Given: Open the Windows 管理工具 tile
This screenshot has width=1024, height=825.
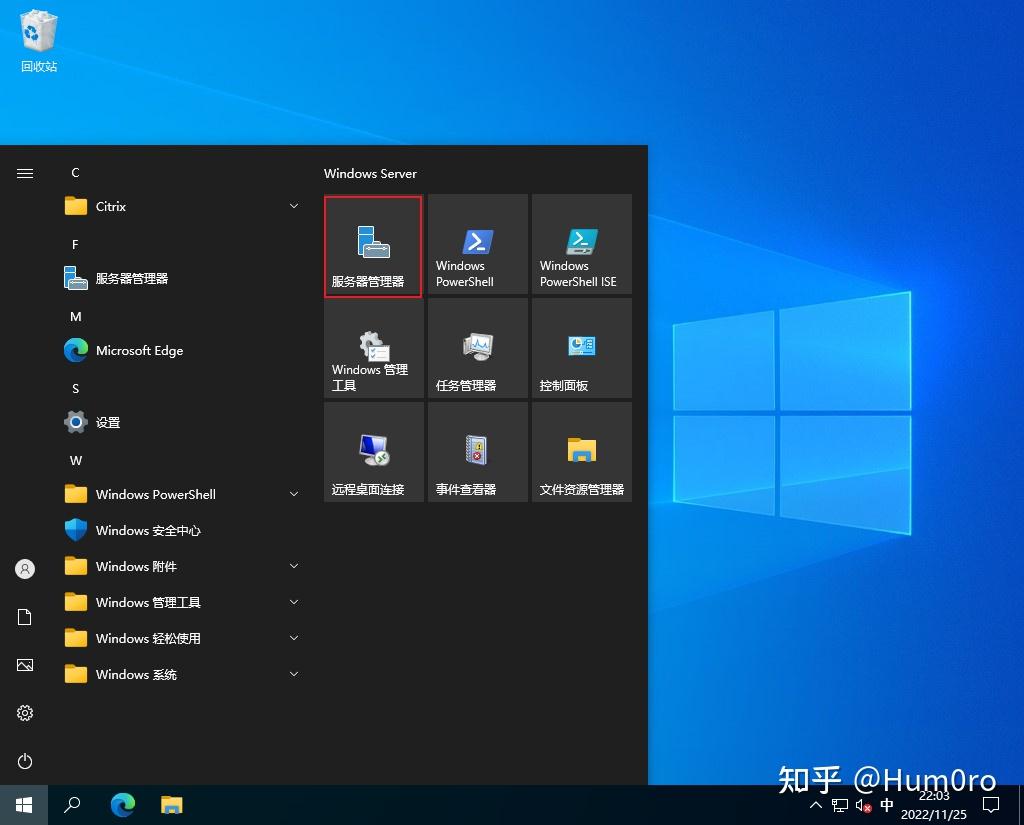Looking at the screenshot, I should tap(373, 348).
